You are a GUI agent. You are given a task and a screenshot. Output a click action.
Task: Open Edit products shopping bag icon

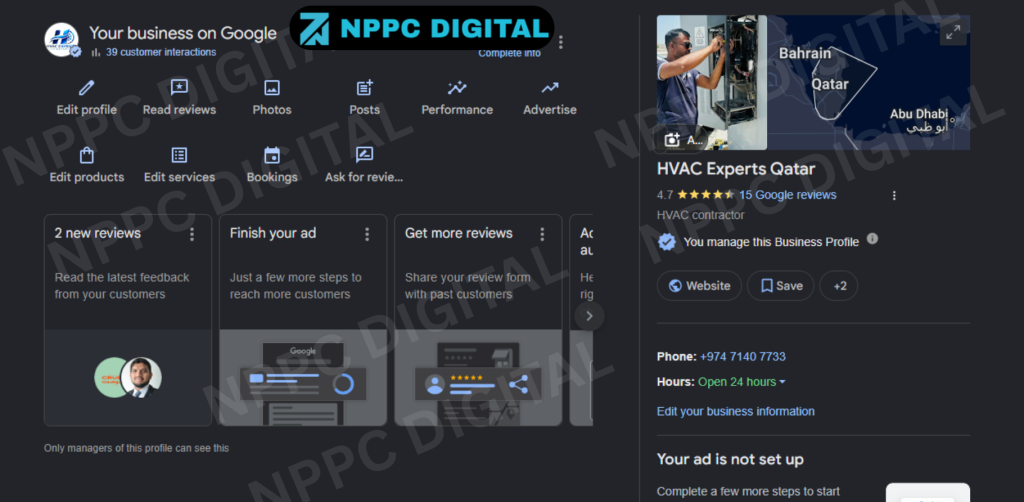(x=86, y=155)
